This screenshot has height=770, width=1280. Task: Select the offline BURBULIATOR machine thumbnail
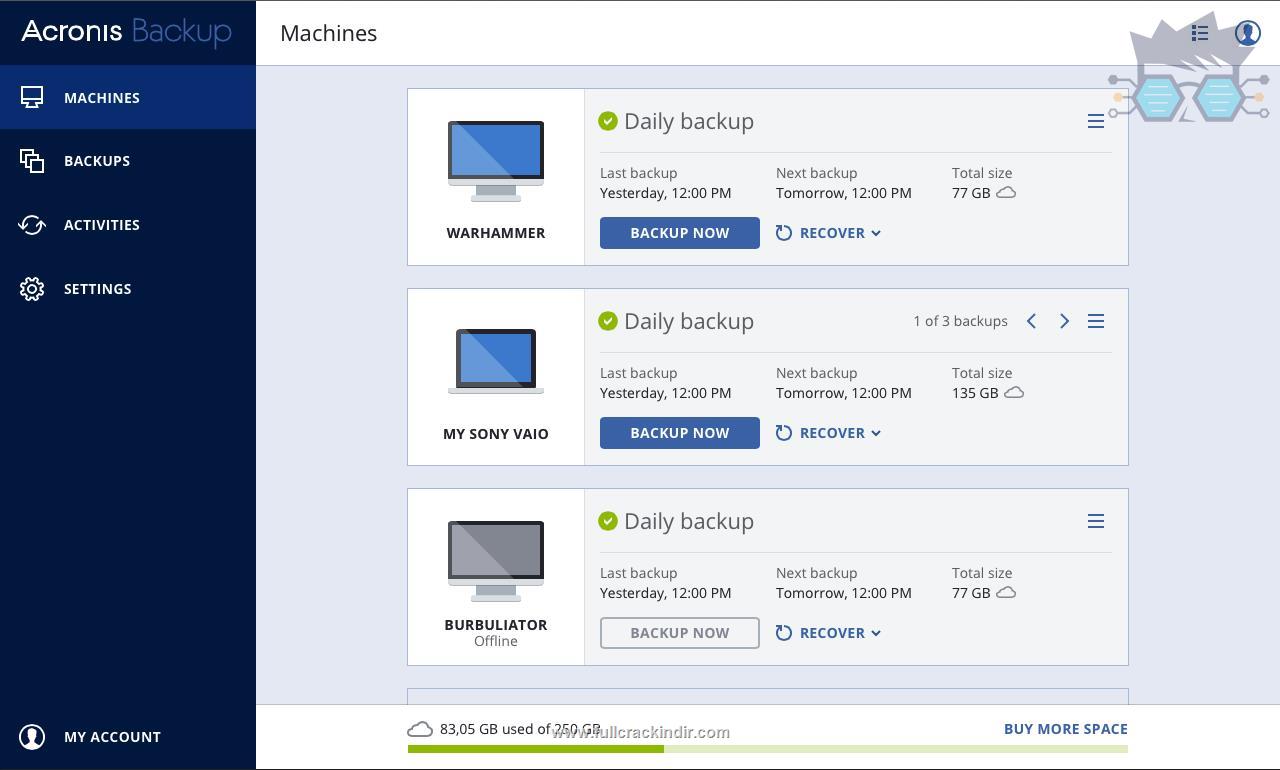(x=496, y=561)
